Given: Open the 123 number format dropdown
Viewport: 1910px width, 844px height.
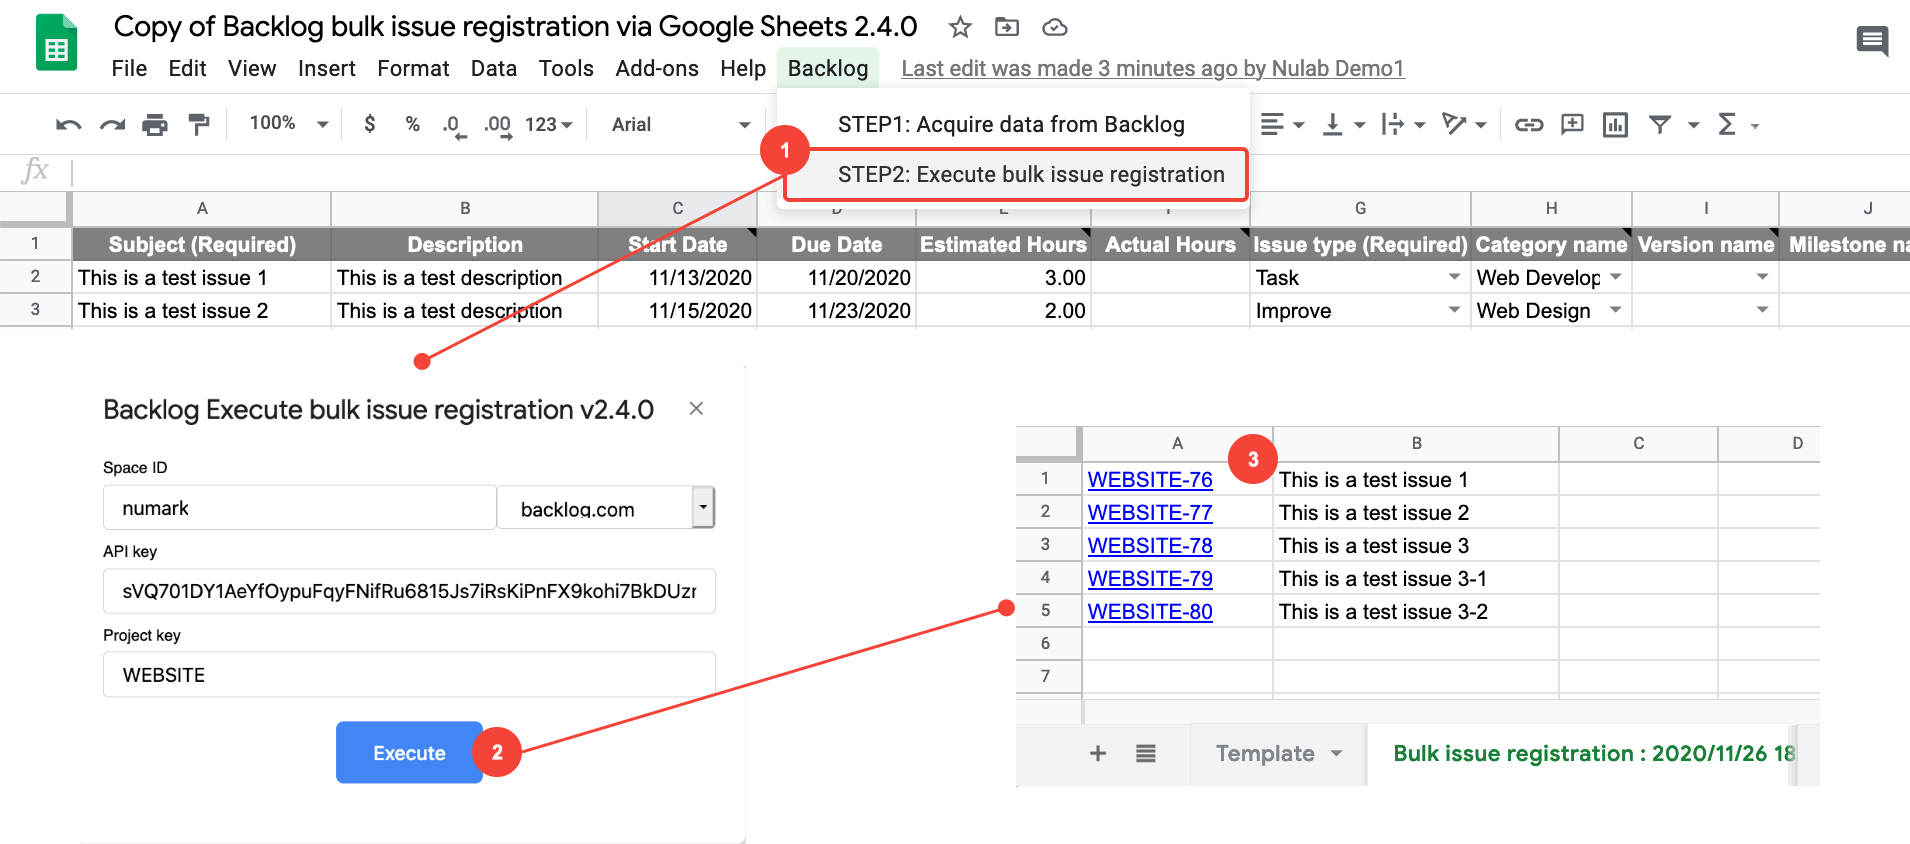Looking at the screenshot, I should (549, 125).
